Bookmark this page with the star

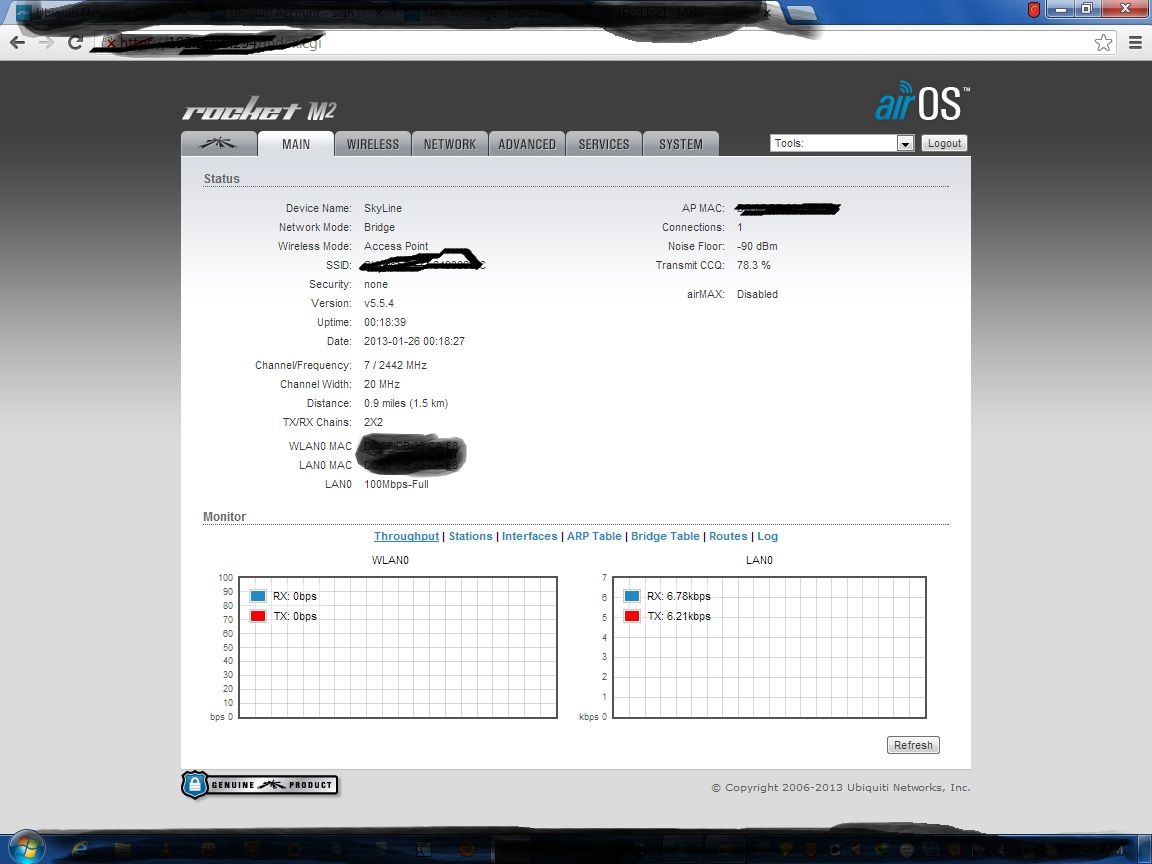1103,43
